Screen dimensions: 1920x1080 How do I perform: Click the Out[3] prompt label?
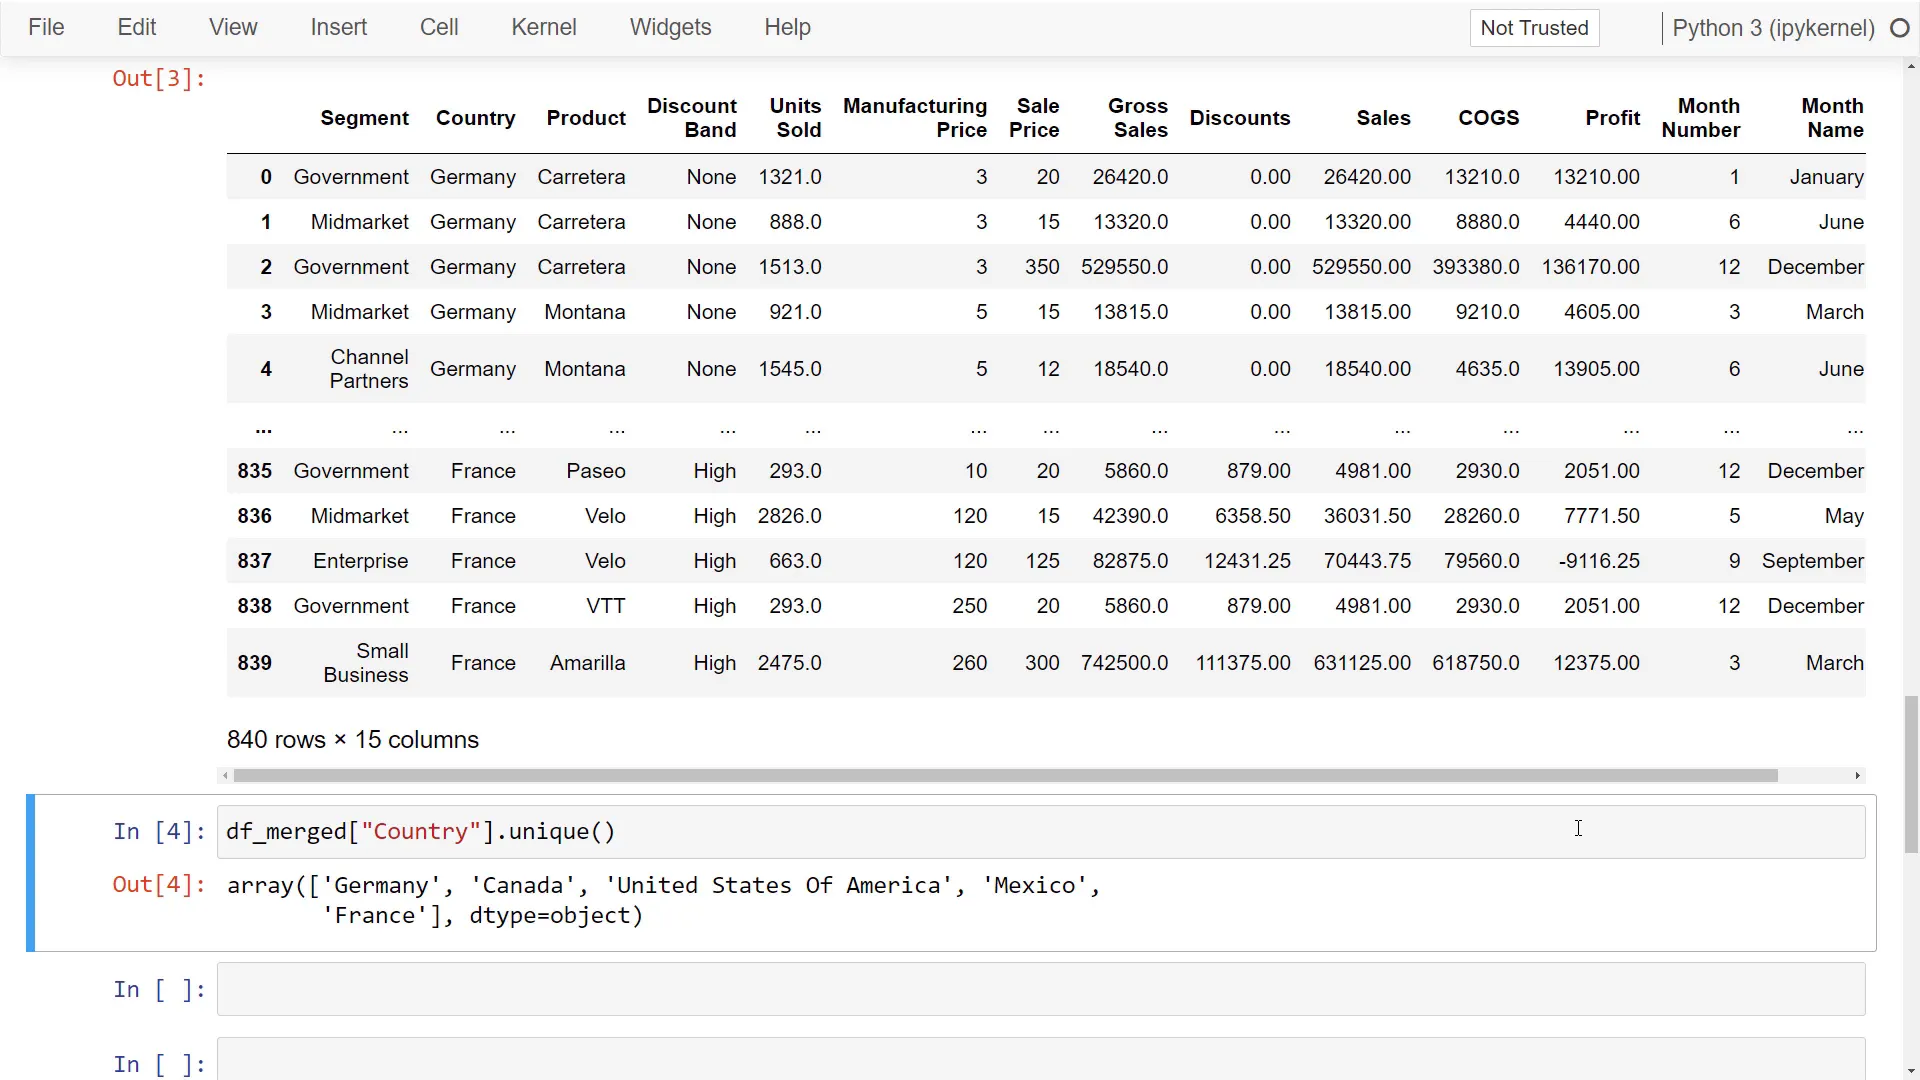click(x=158, y=78)
